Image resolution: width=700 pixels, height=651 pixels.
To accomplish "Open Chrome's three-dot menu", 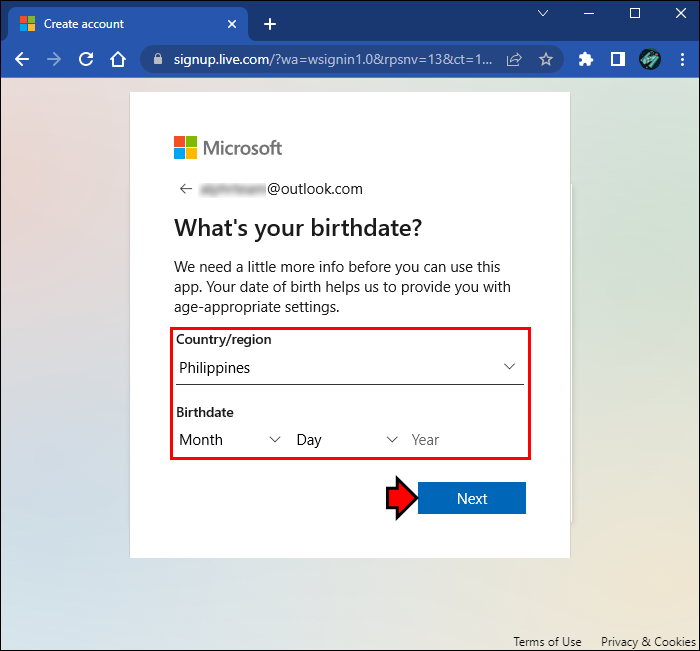I will [682, 59].
